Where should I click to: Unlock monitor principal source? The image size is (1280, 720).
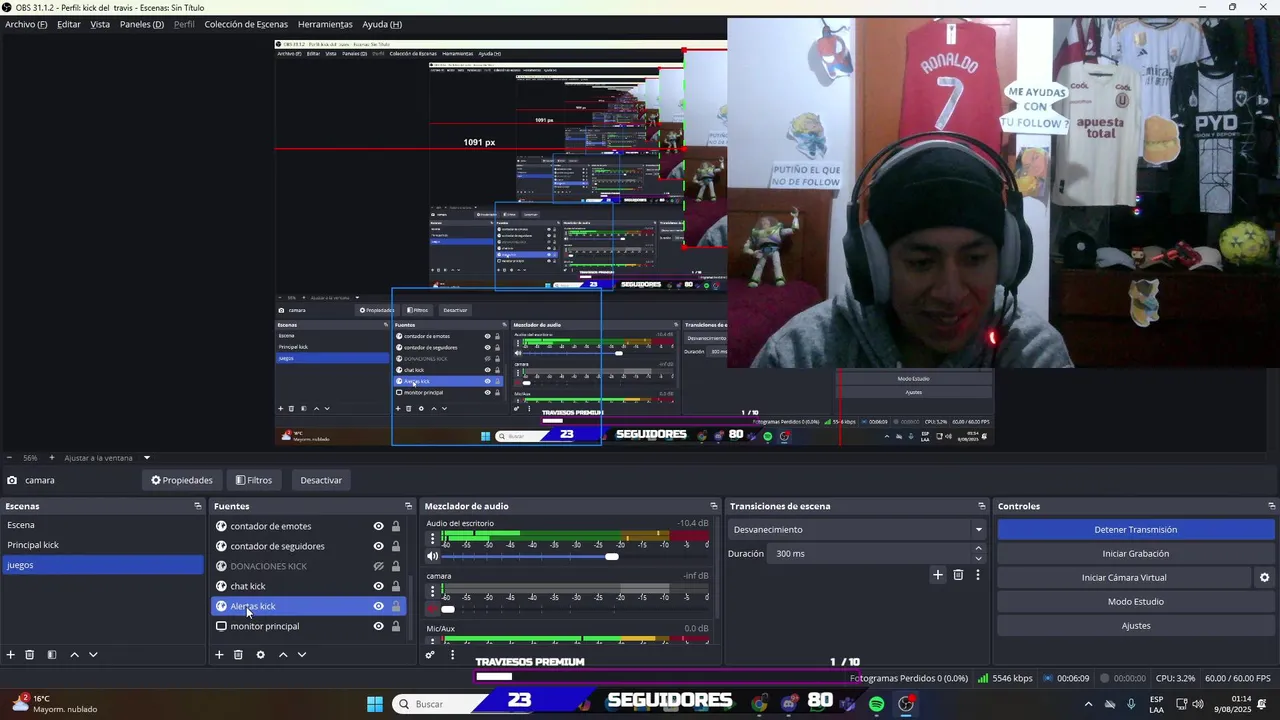tap(396, 626)
